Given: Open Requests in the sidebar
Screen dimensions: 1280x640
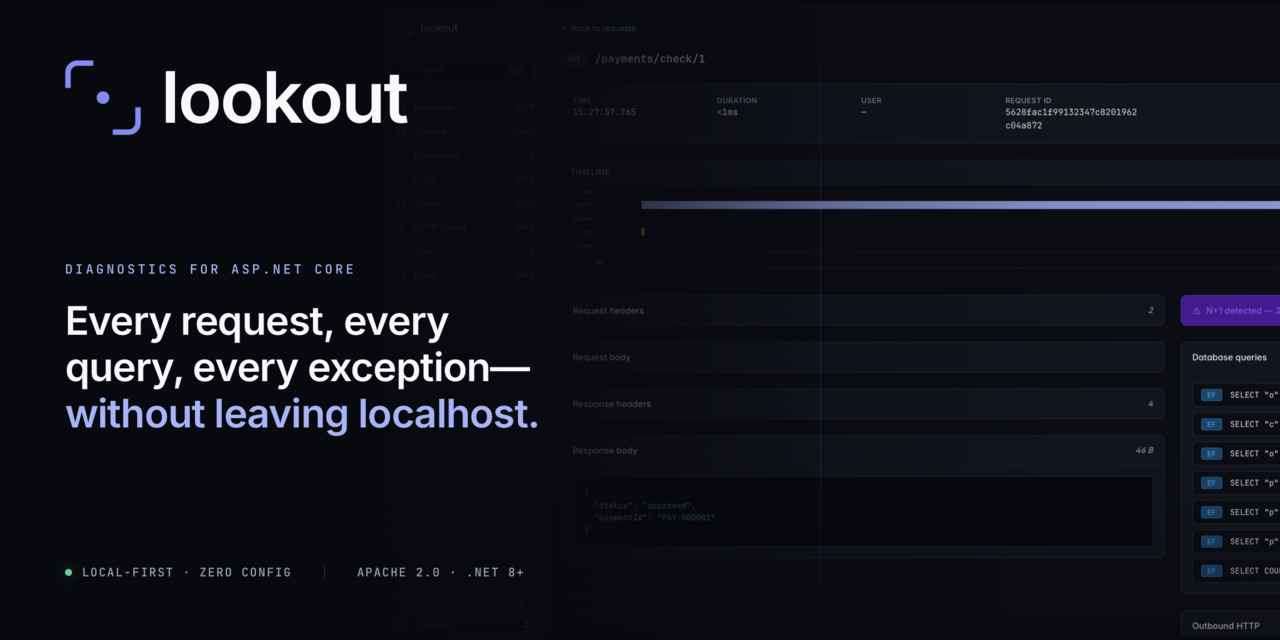Looking at the screenshot, I should [x=463, y=107].
